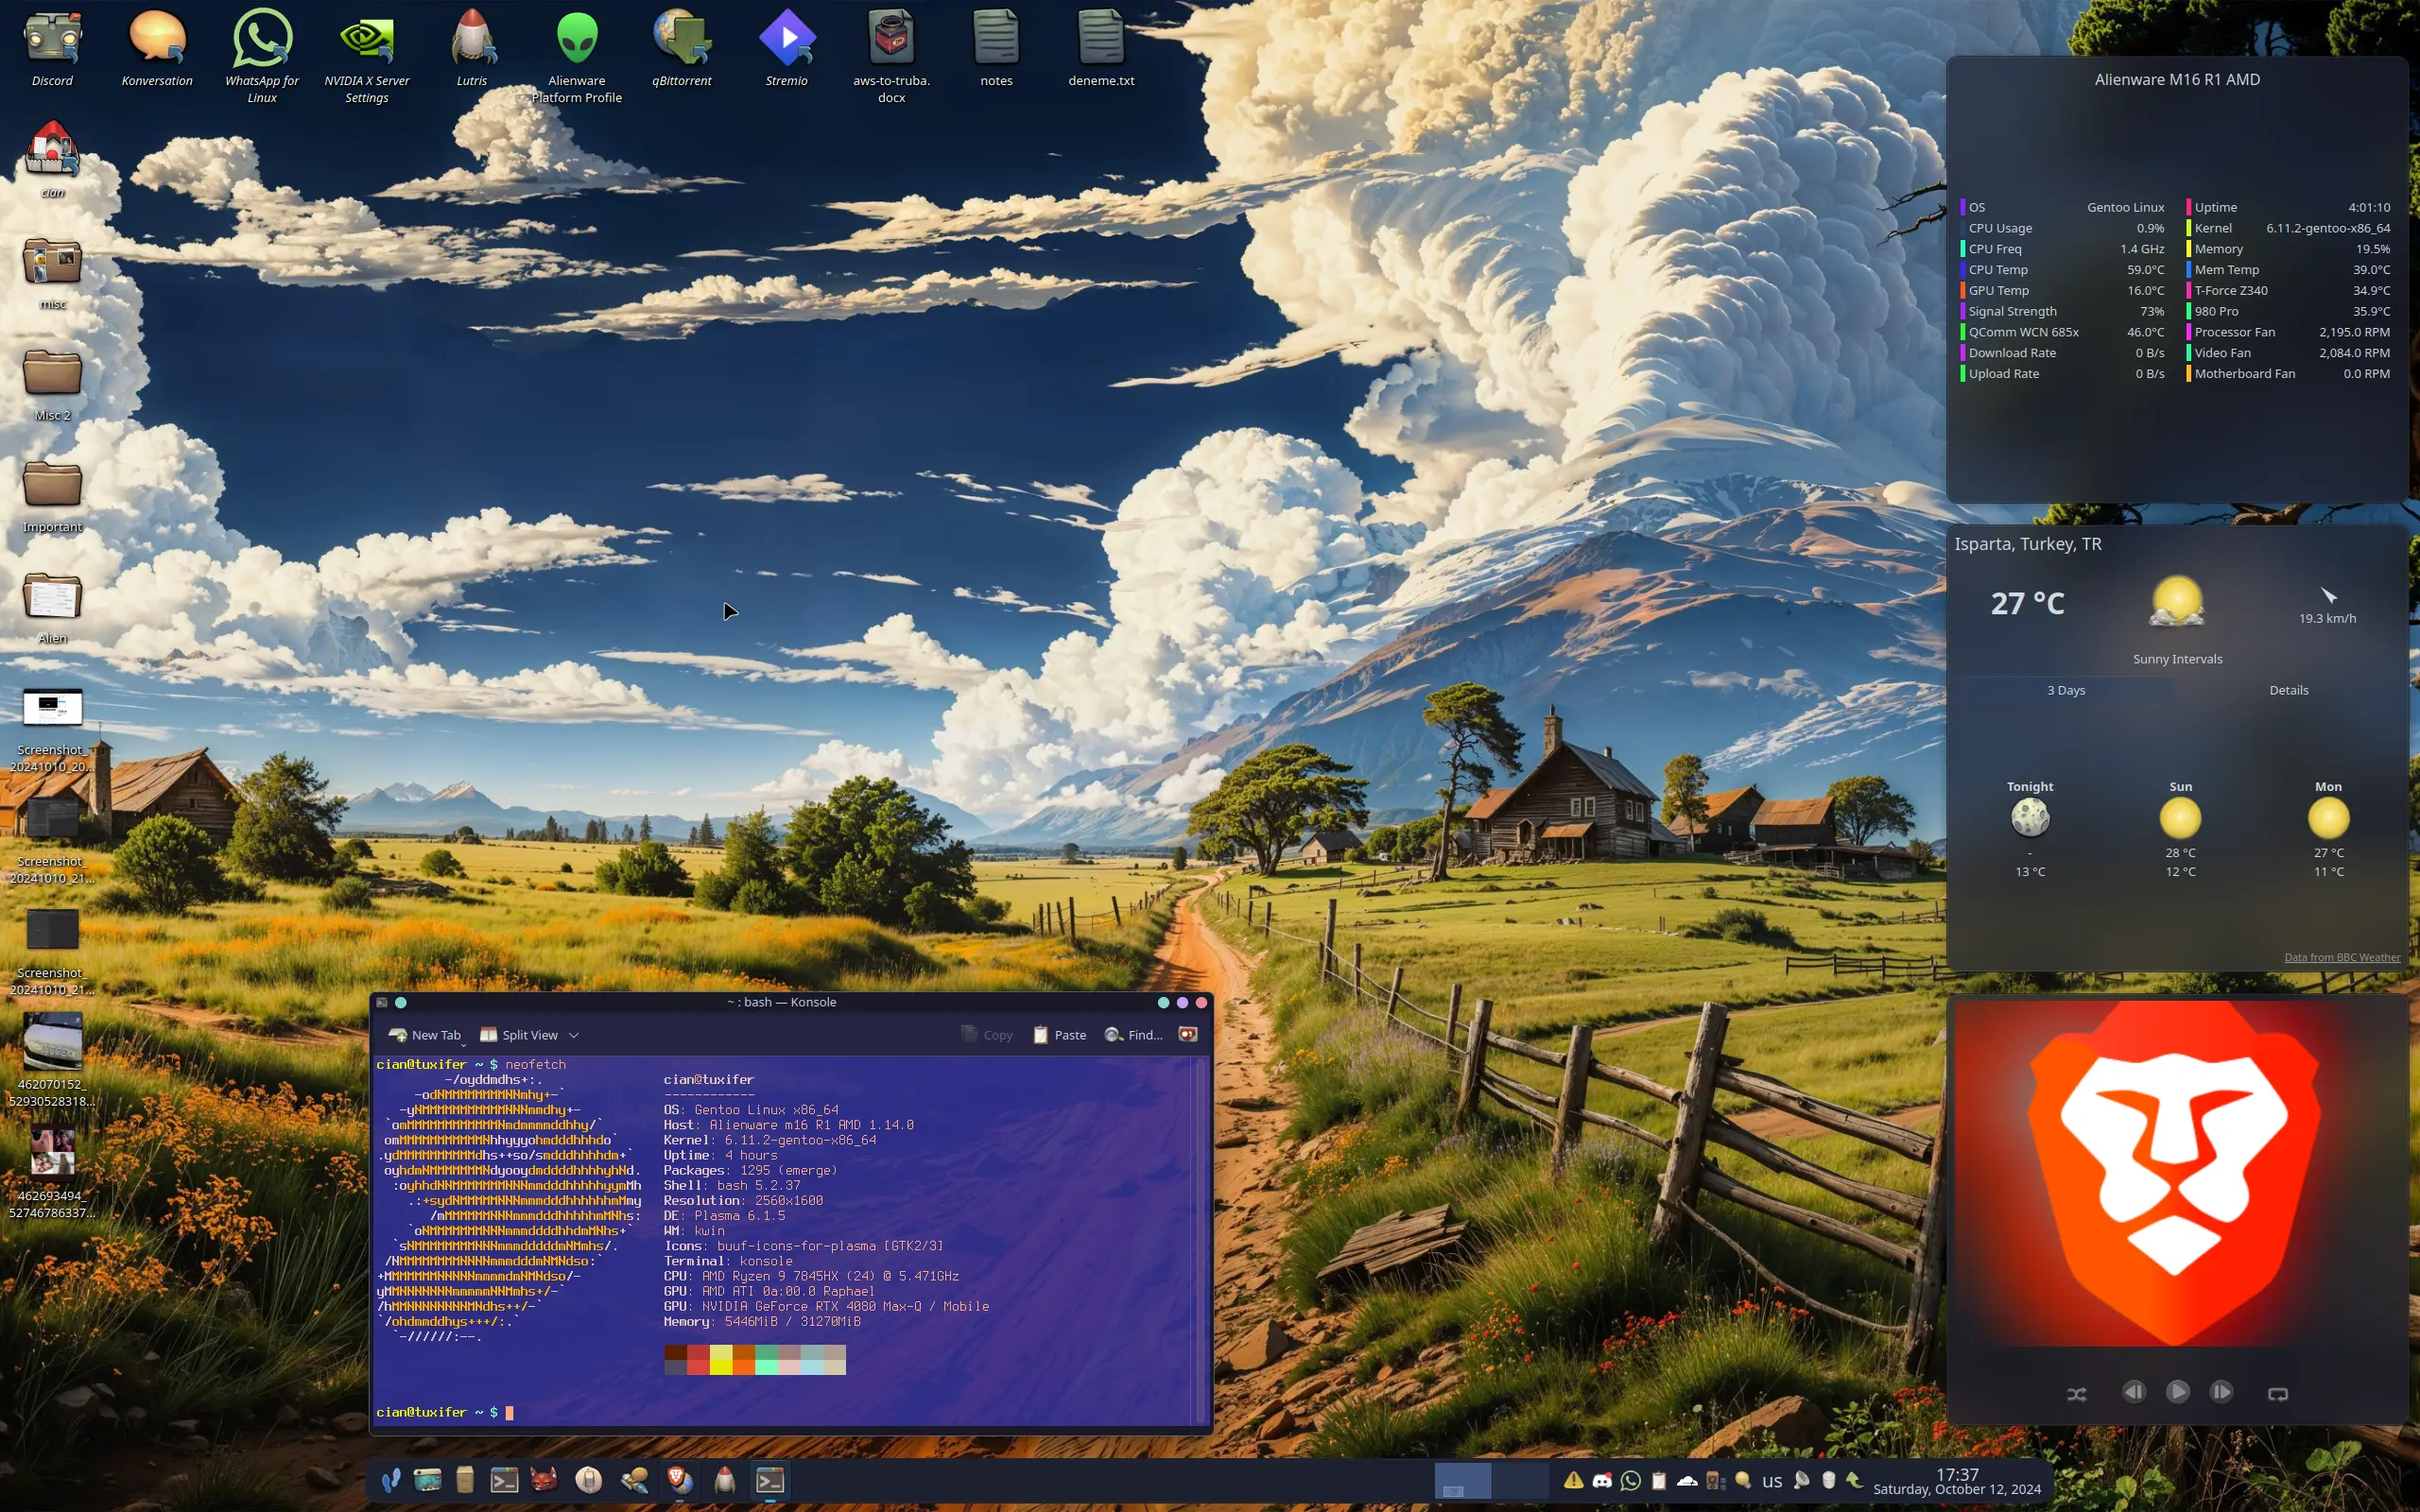Image resolution: width=2420 pixels, height=1512 pixels.
Task: Open the clipboard tray icon
Action: [x=1659, y=1481]
